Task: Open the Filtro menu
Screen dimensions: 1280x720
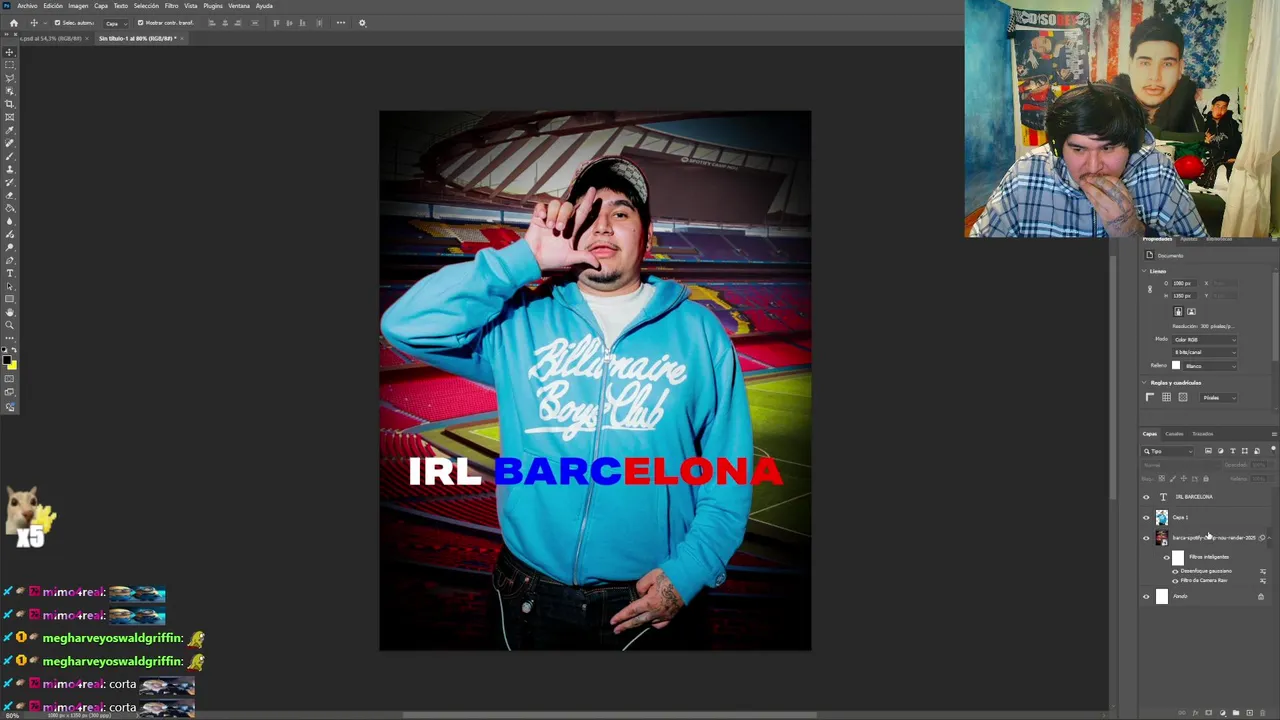Action: click(x=171, y=6)
